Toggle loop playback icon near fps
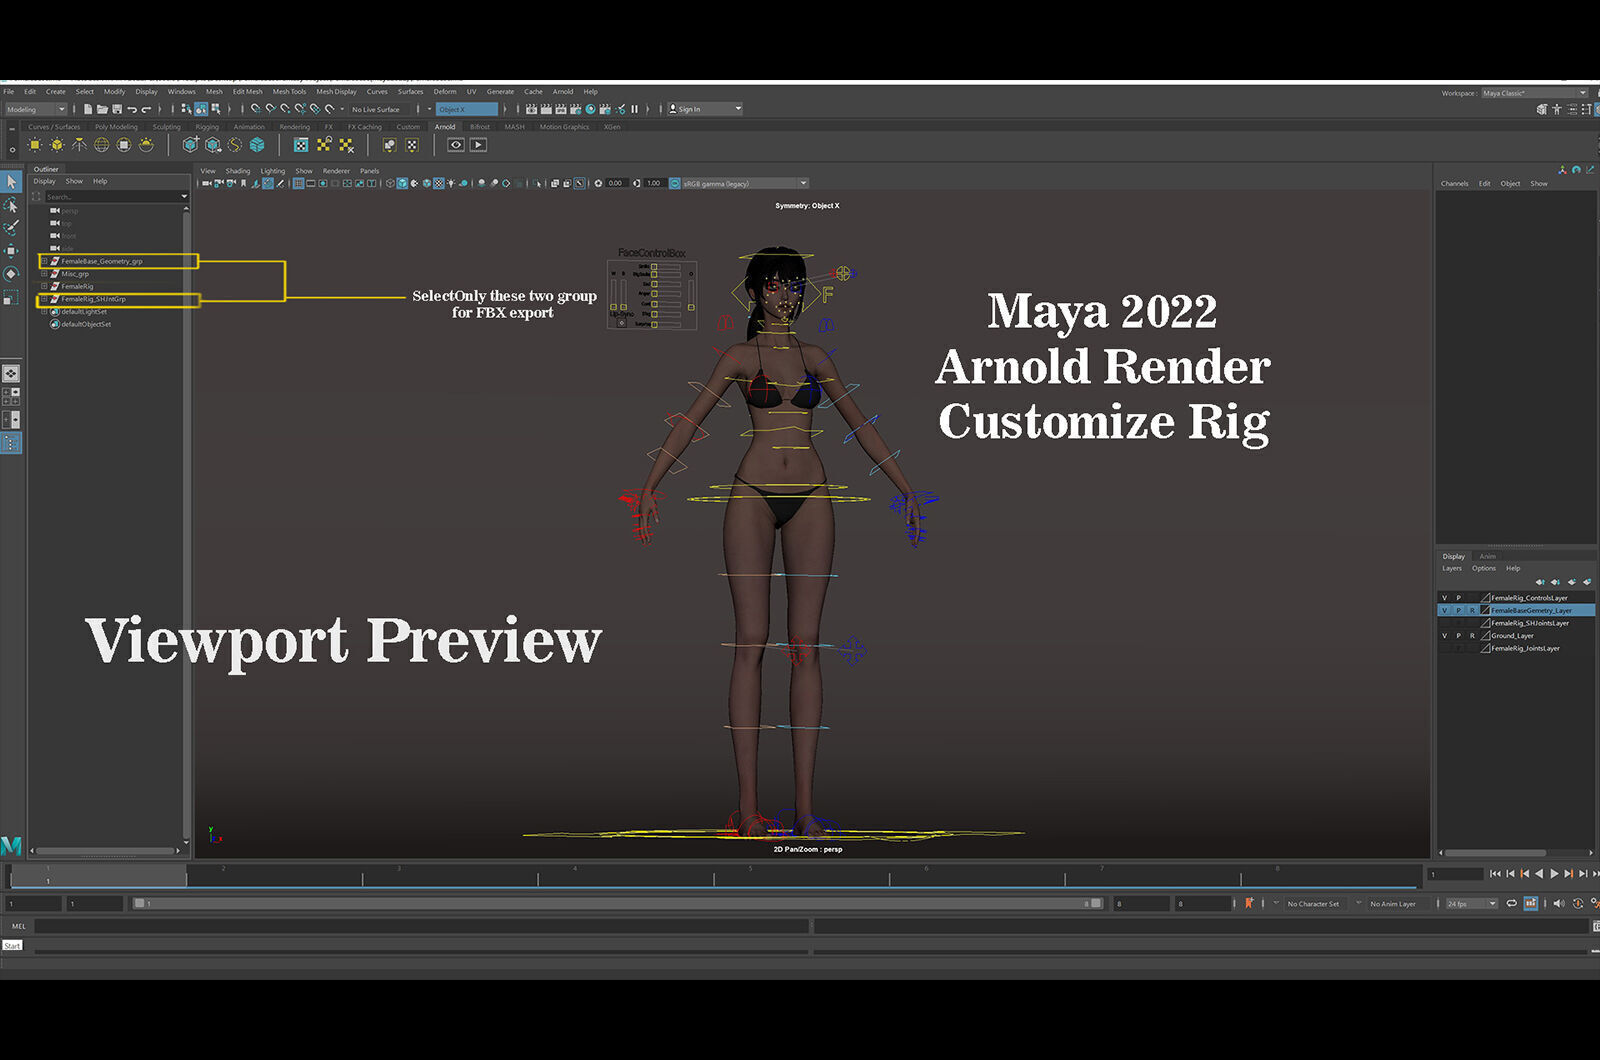The width and height of the screenshot is (1600, 1060). click(1512, 903)
